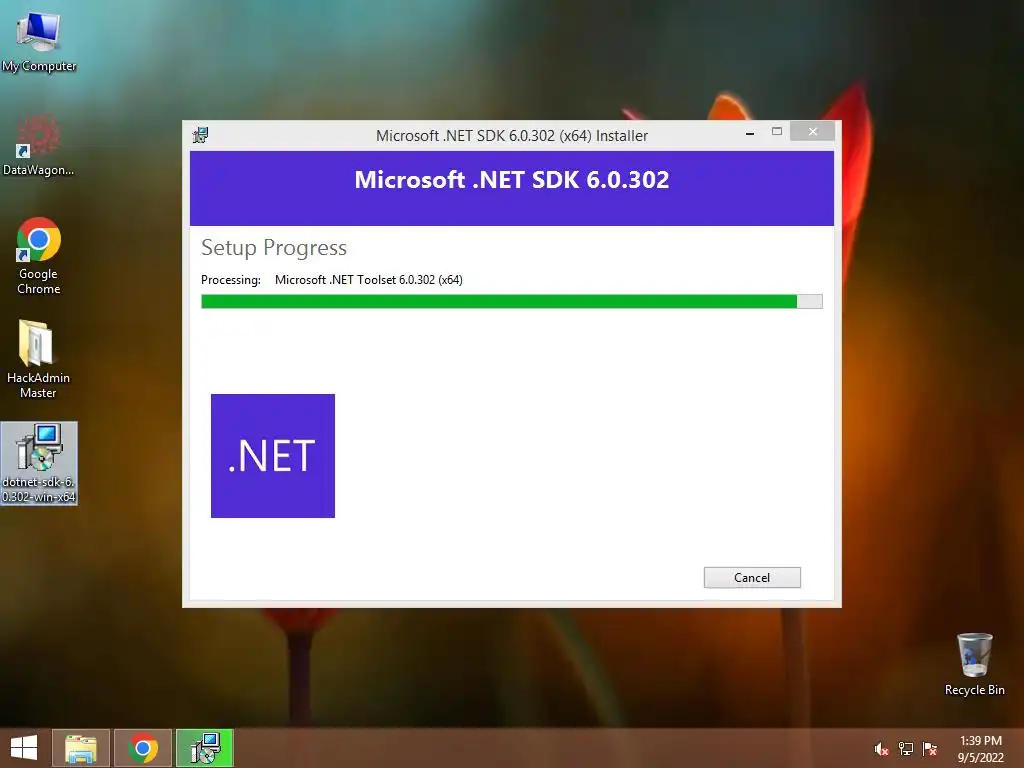This screenshot has height=768, width=1024.
Task: Minimize the .NET SDK Installer window
Action: [x=750, y=132]
